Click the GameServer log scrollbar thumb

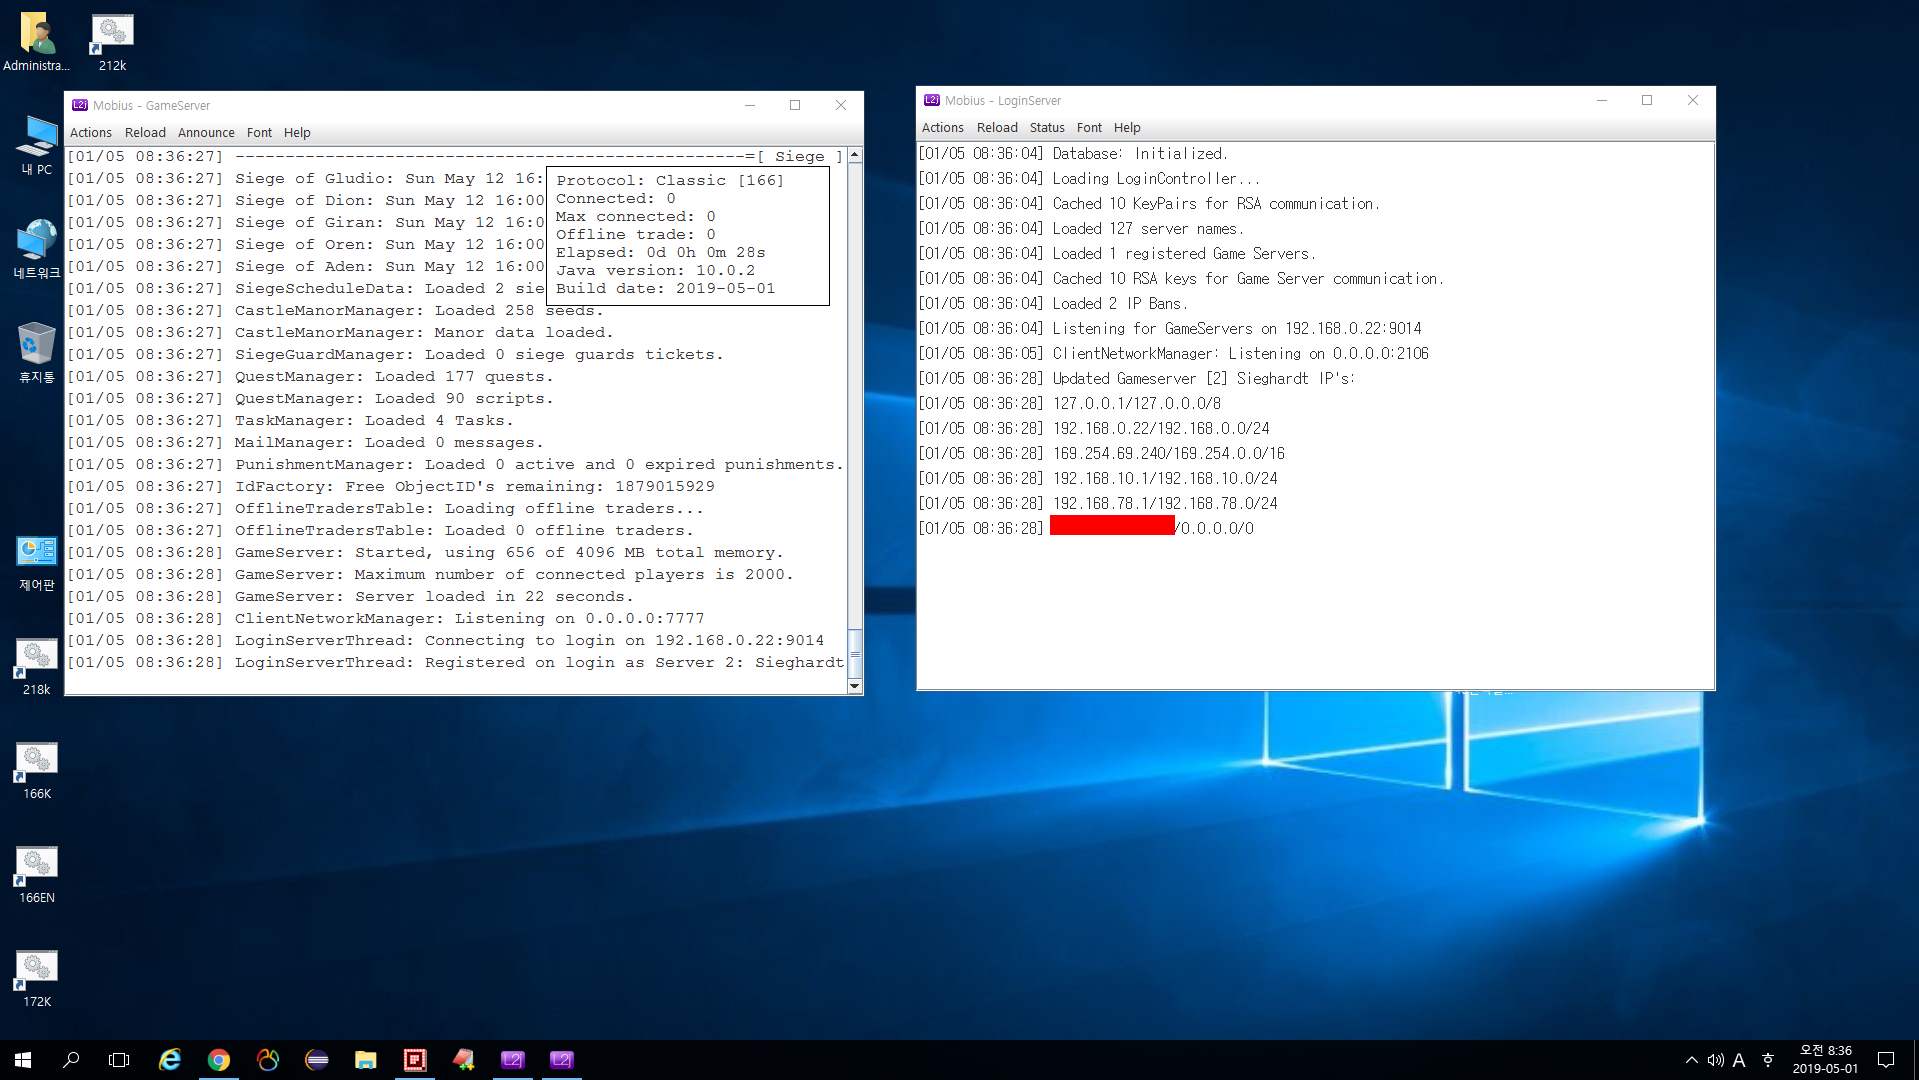[855, 654]
